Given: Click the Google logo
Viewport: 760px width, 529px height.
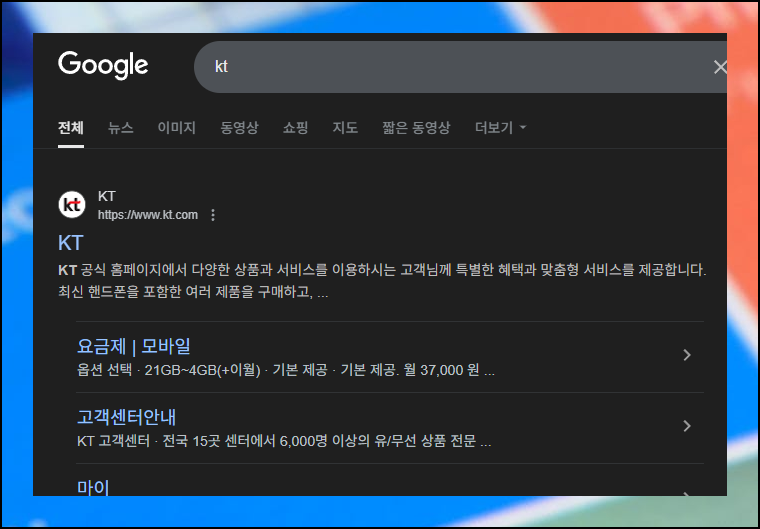Looking at the screenshot, I should pos(103,65).
